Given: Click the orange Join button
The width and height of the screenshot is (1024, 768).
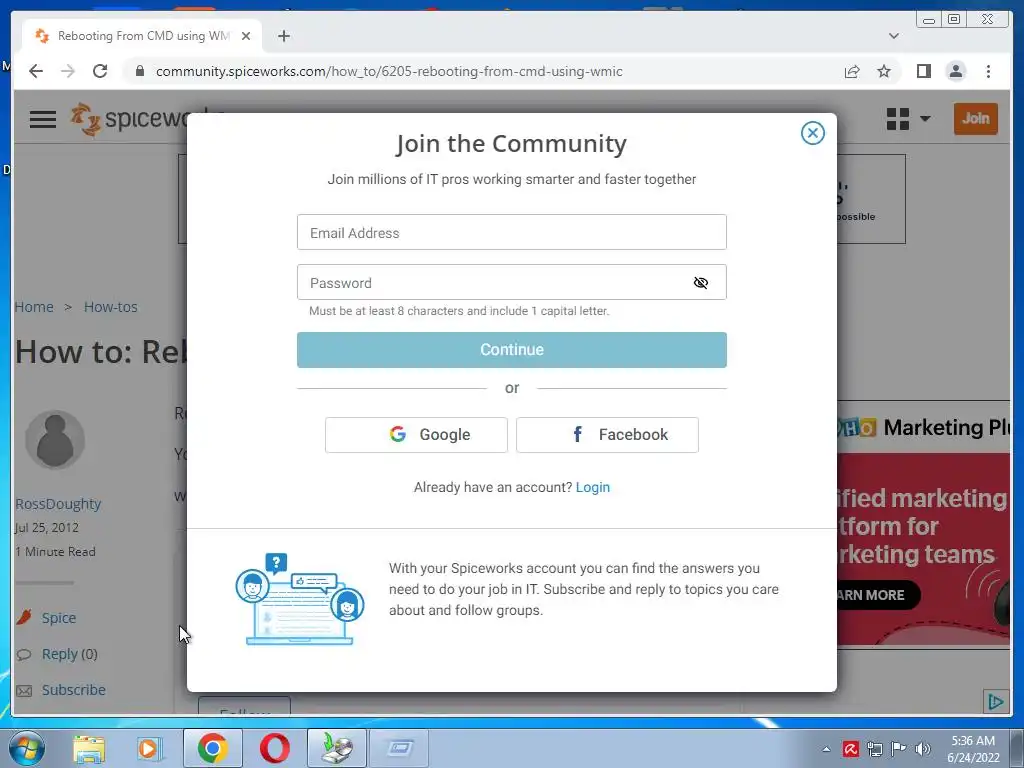Looking at the screenshot, I should [x=976, y=119].
